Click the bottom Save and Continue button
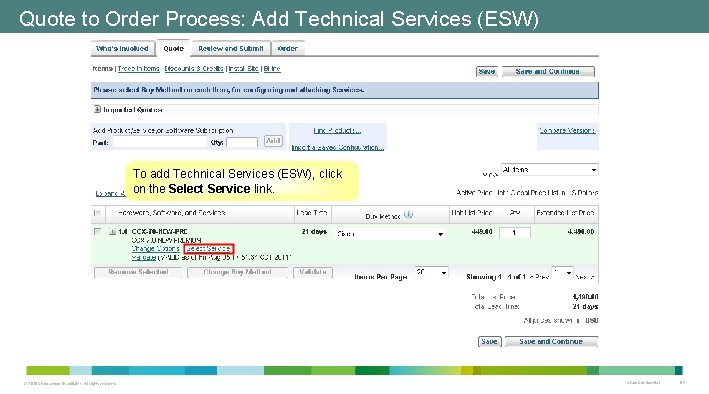709x394 pixels. pos(551,342)
